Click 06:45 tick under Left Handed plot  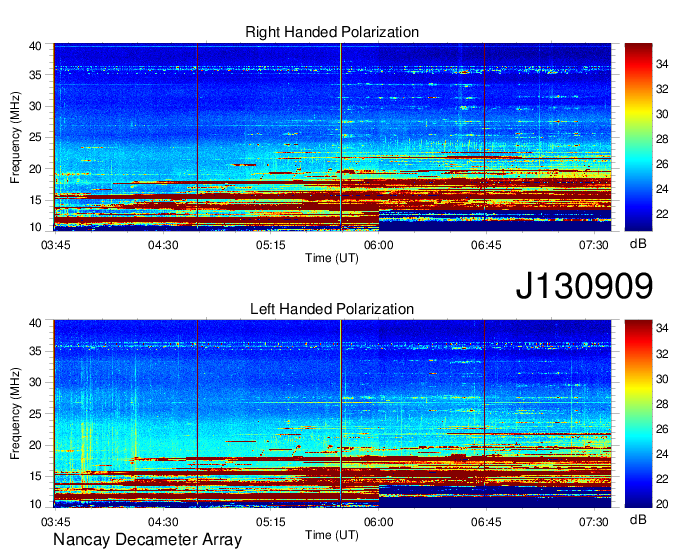486,522
